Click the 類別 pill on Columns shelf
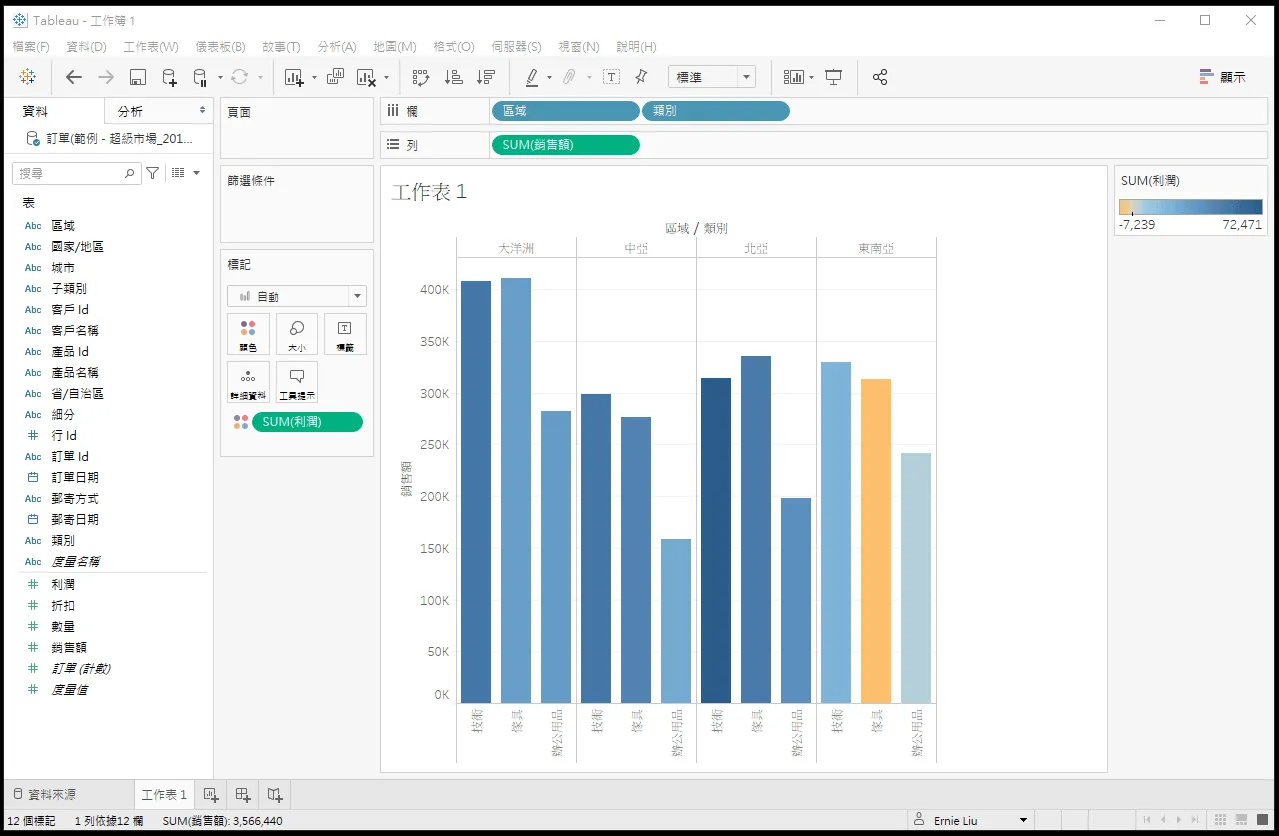 pos(716,111)
